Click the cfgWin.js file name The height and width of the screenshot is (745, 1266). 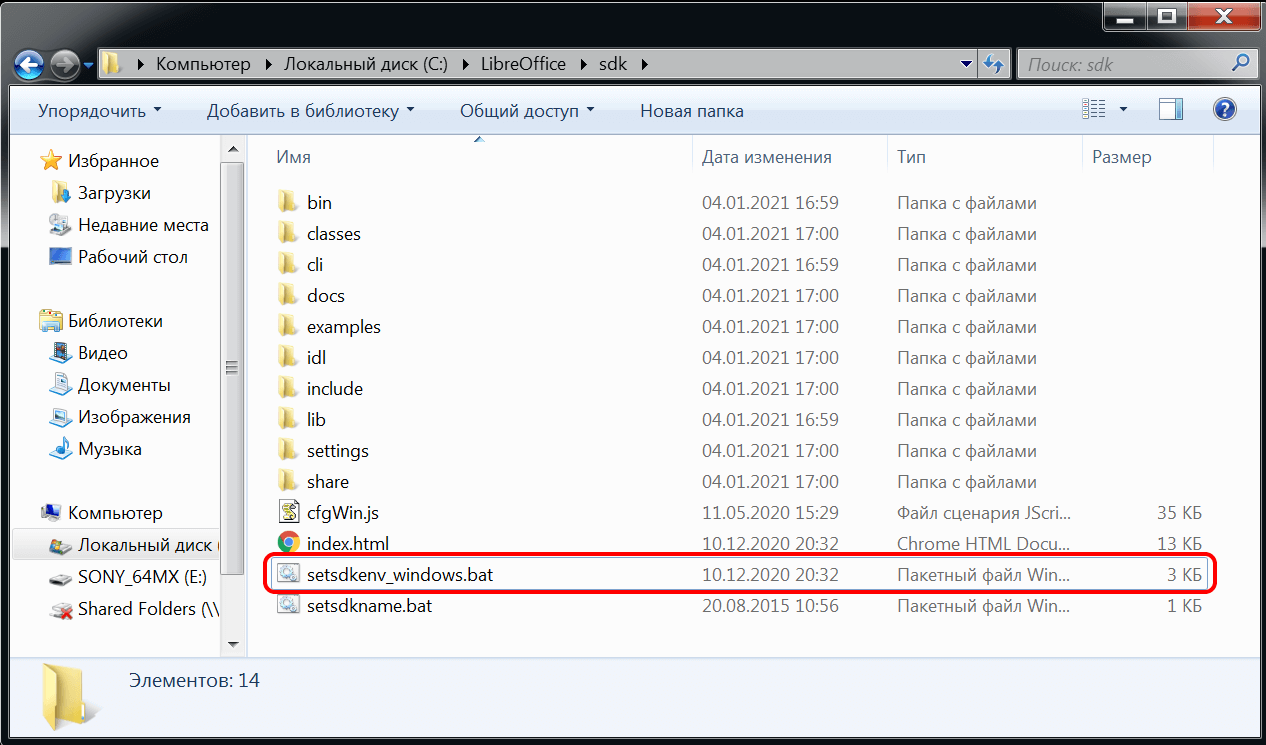pyautogui.click(x=343, y=513)
